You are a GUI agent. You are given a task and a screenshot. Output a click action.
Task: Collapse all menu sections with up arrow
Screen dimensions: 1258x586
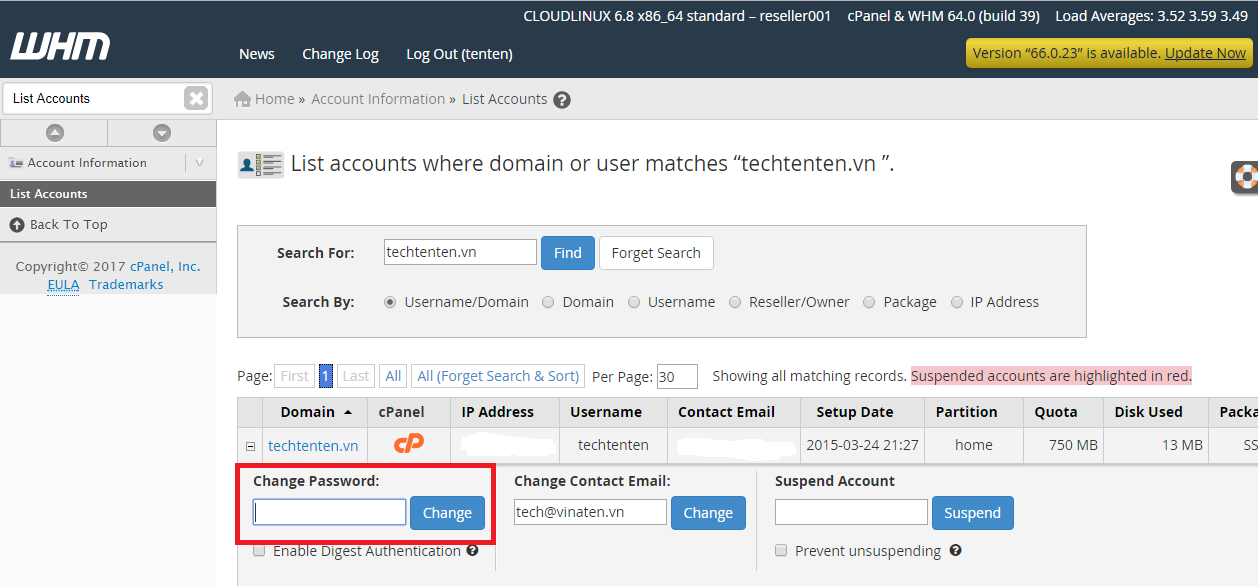point(54,132)
